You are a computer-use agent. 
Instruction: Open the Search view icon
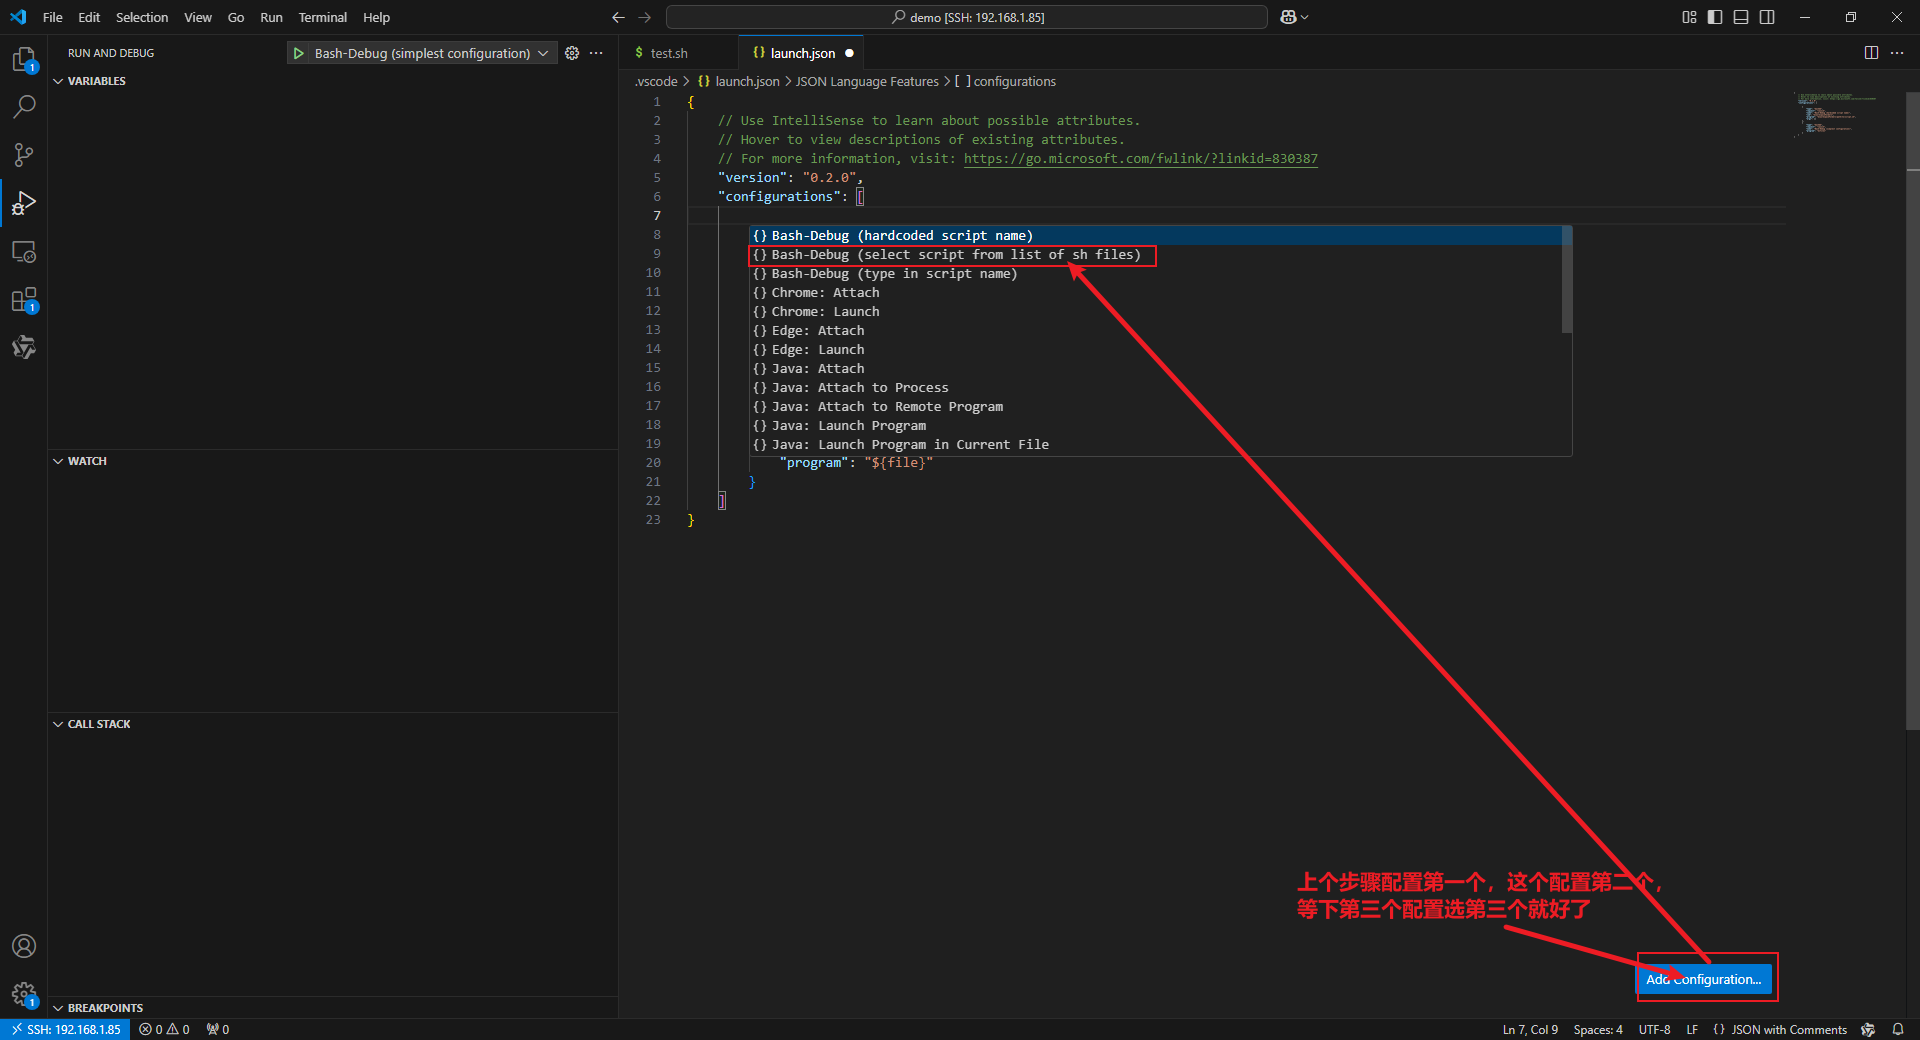point(24,106)
